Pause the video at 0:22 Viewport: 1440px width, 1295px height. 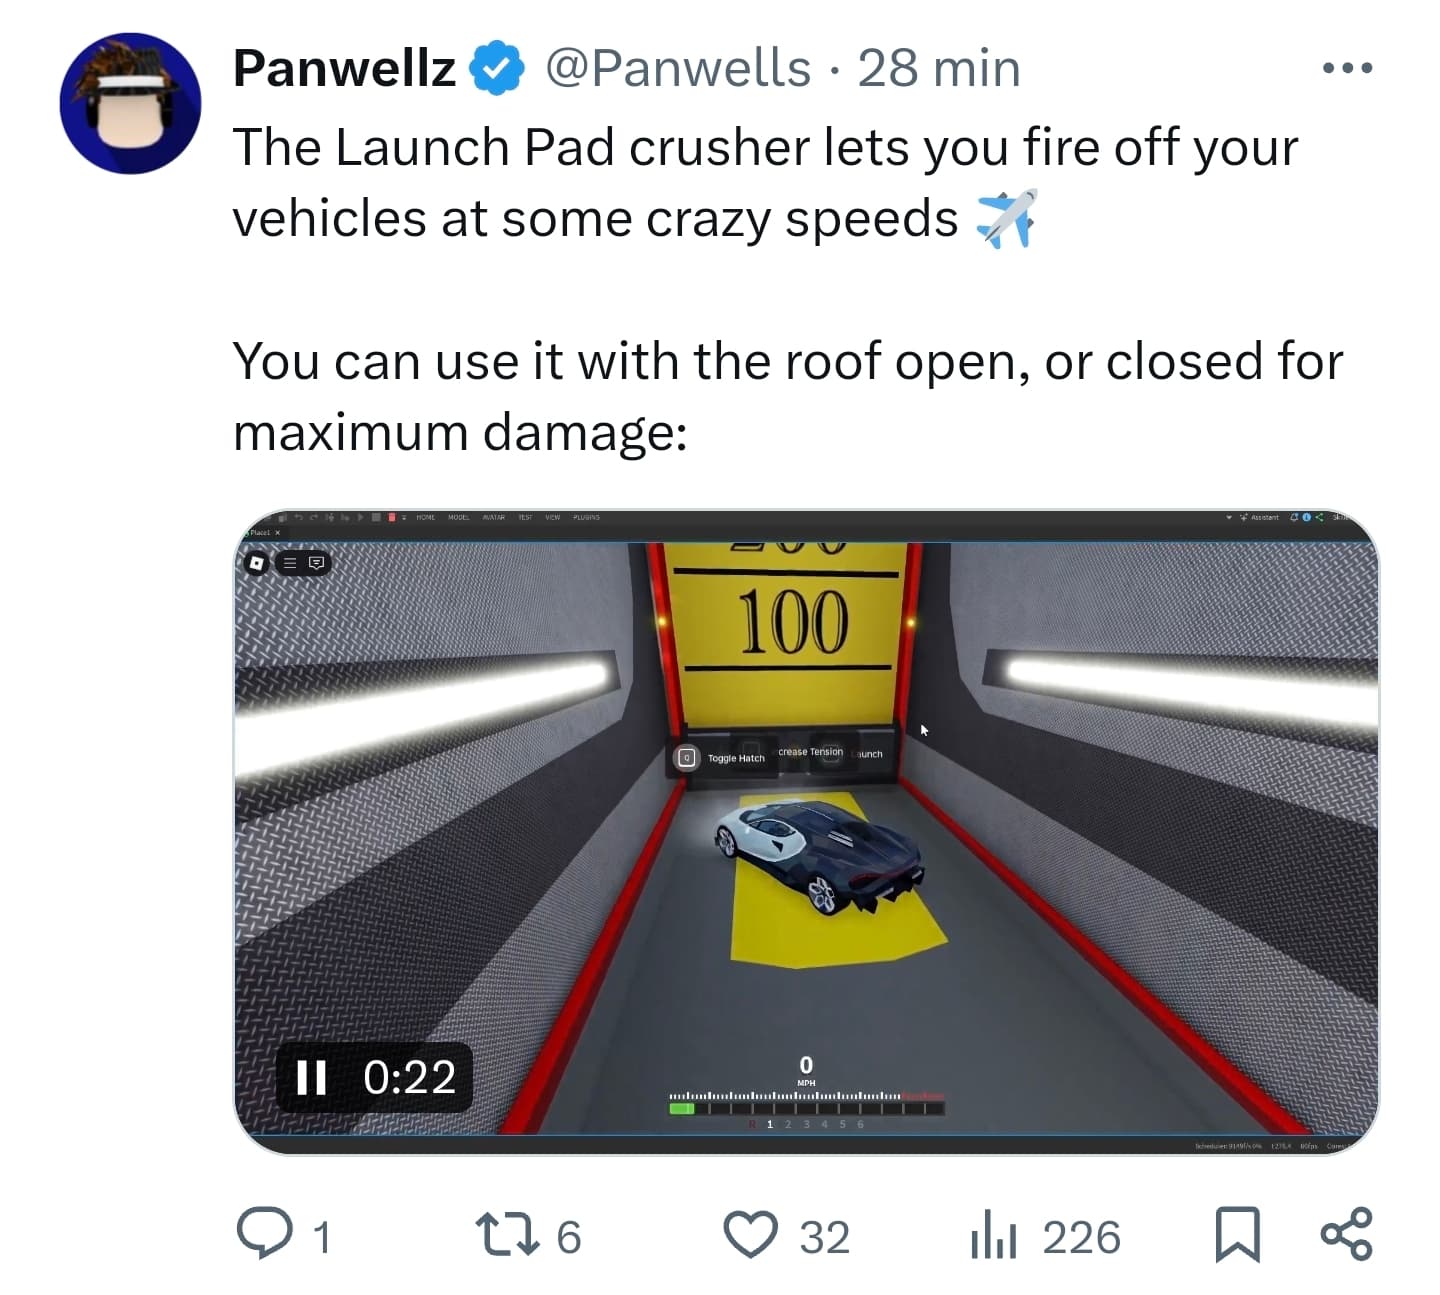coord(311,1077)
